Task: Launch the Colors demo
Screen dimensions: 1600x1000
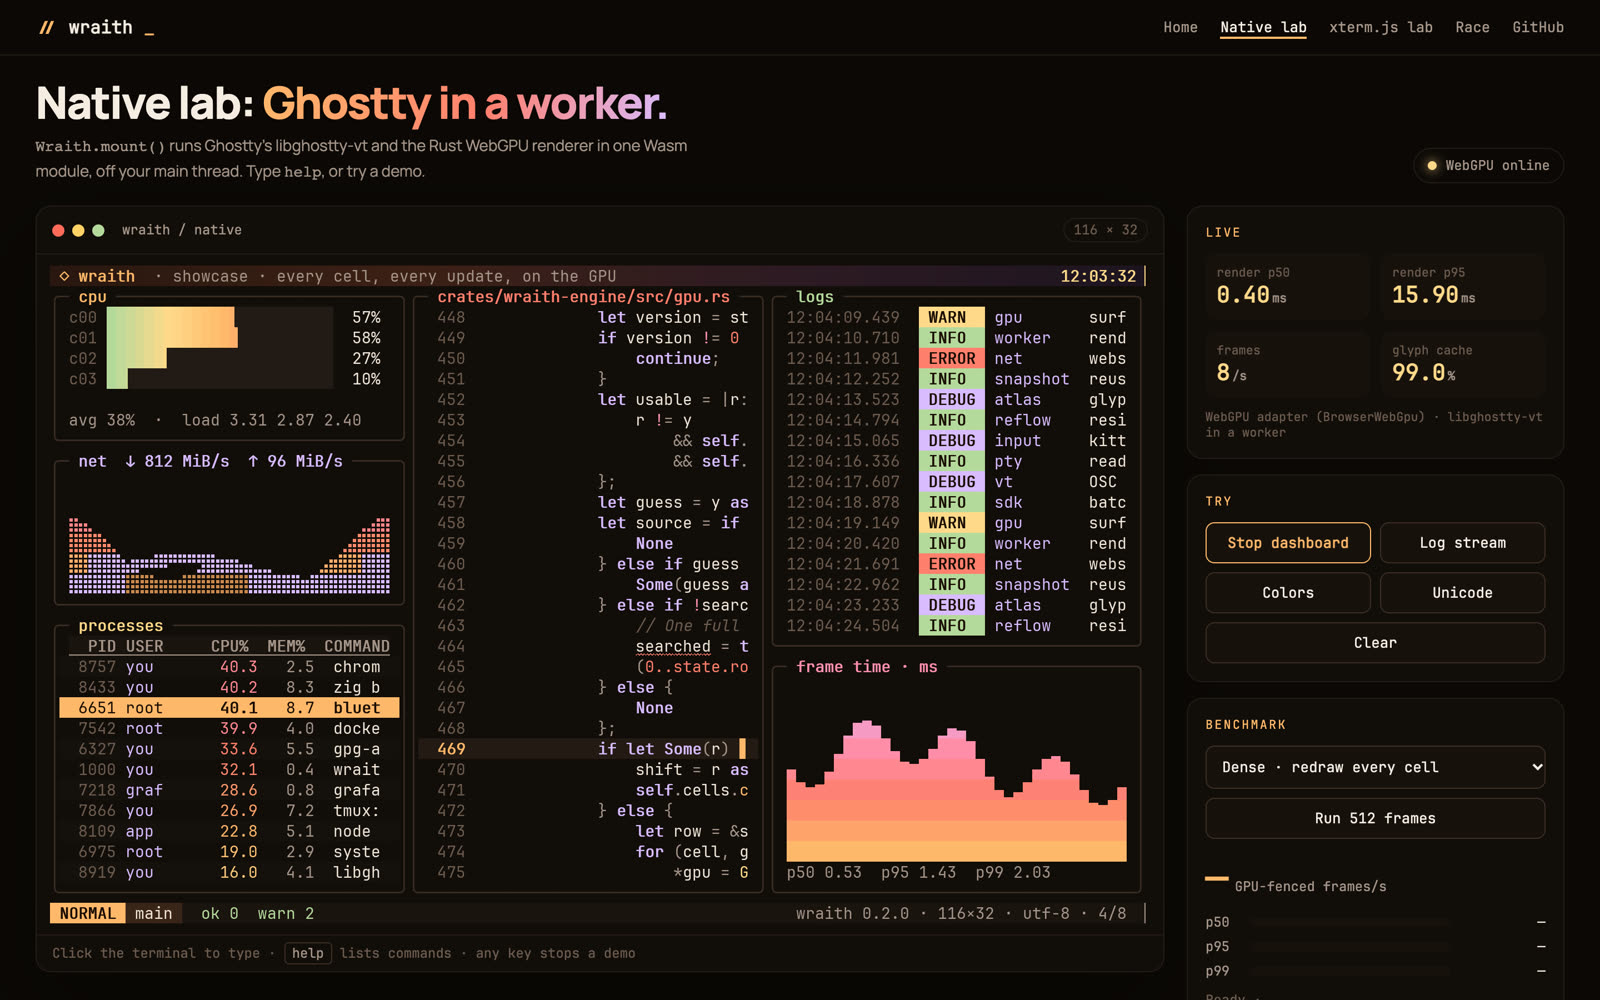Action: point(1288,593)
